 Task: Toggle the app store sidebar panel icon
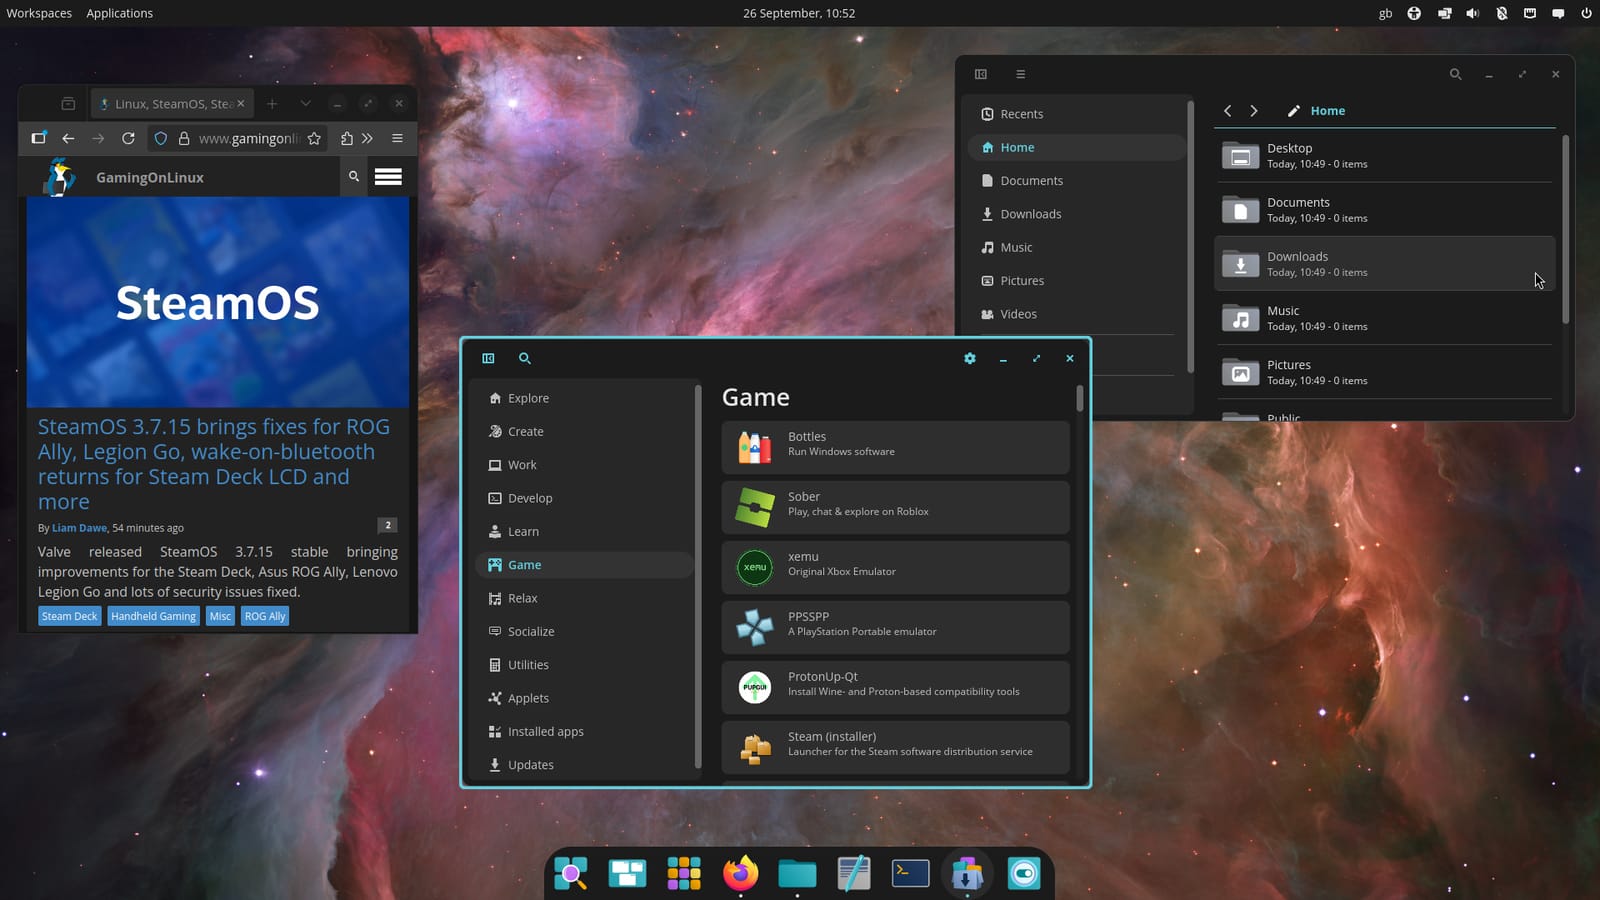[x=488, y=358]
